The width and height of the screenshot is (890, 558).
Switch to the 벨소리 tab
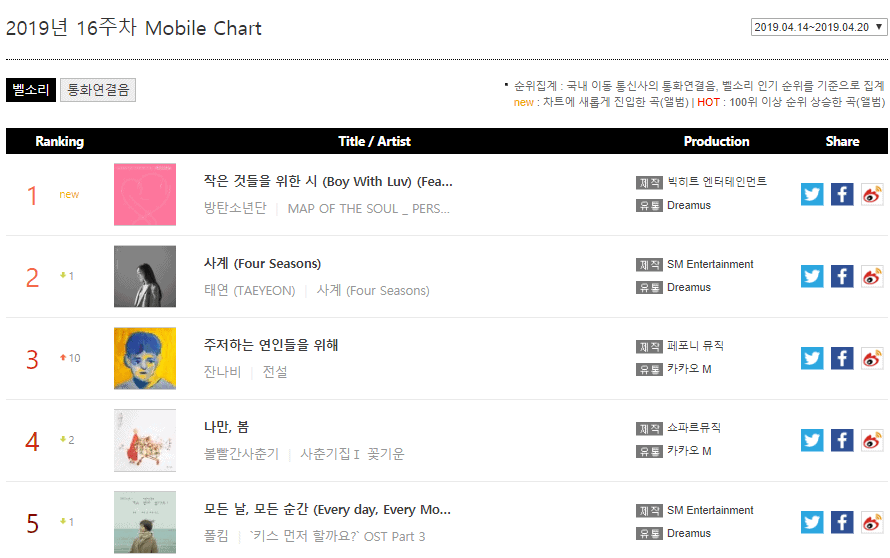point(31,90)
